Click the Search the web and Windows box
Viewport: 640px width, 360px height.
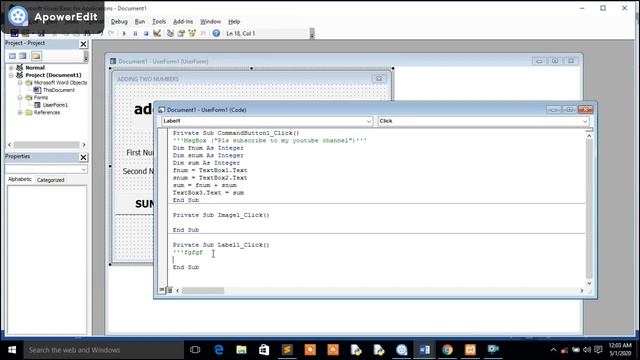coord(104,350)
